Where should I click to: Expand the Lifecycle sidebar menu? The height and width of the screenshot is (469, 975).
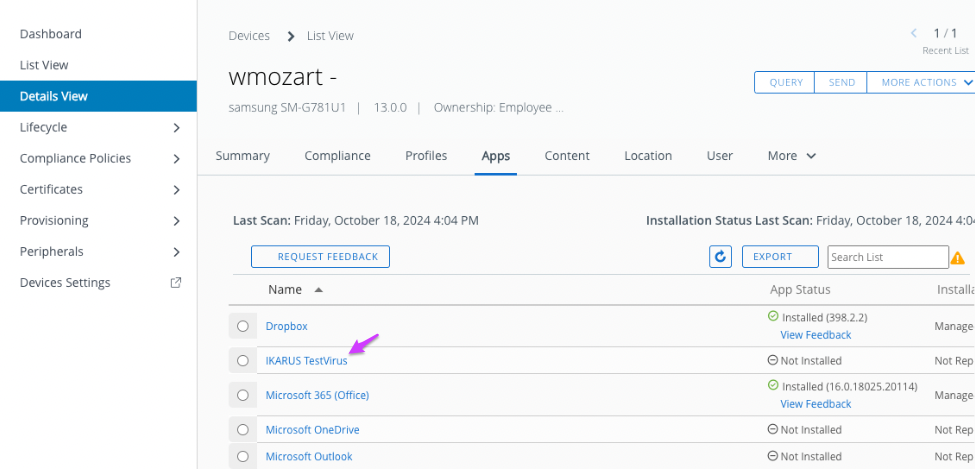click(x=176, y=128)
